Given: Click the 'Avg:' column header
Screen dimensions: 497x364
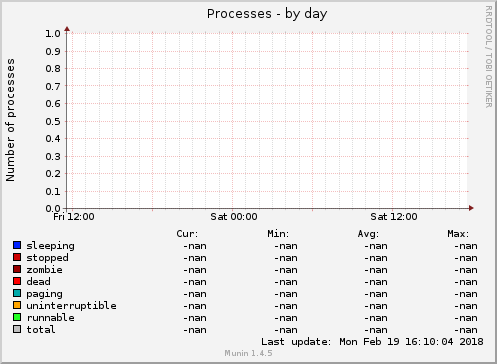Looking at the screenshot, I should (x=368, y=234).
